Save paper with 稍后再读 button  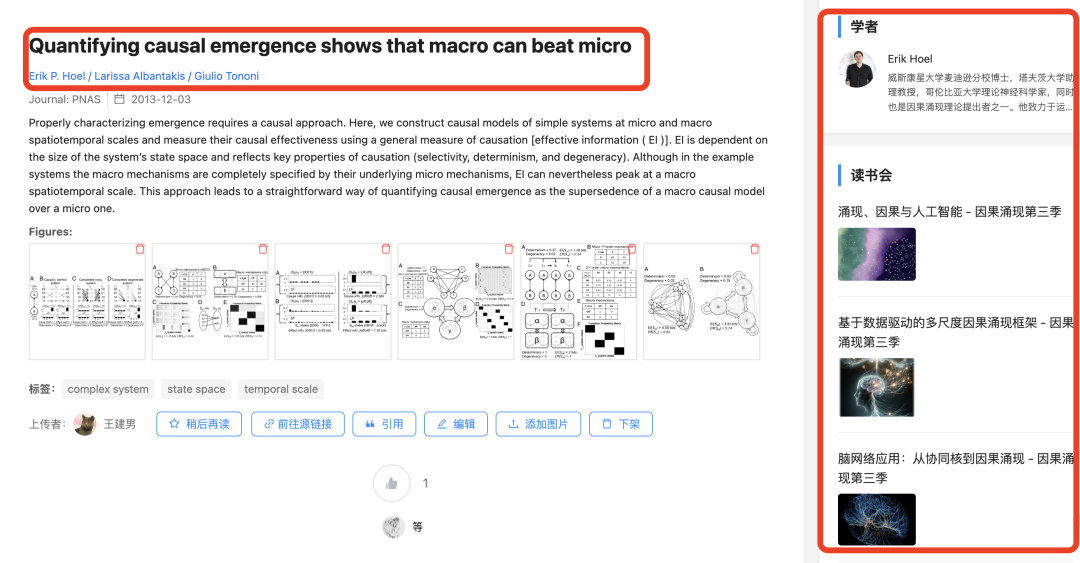[x=199, y=424]
